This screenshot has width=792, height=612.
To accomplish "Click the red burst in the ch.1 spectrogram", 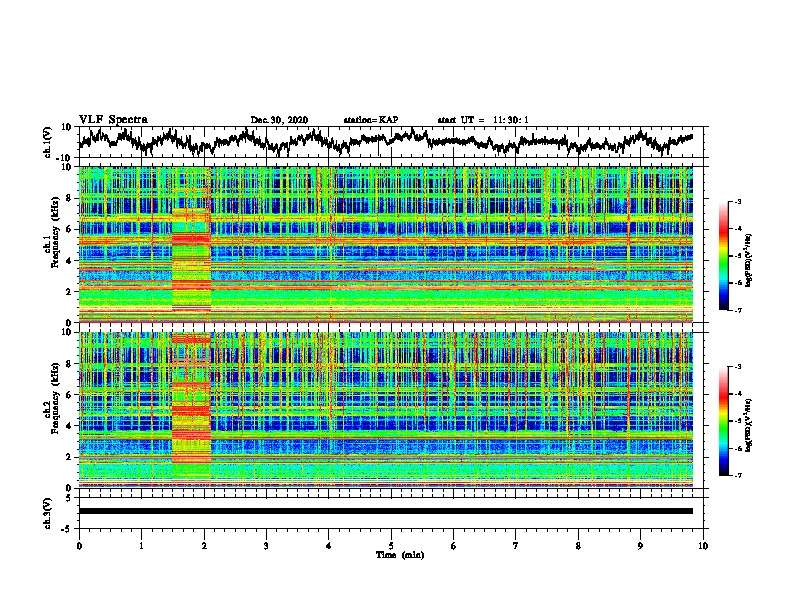I will [x=191, y=259].
